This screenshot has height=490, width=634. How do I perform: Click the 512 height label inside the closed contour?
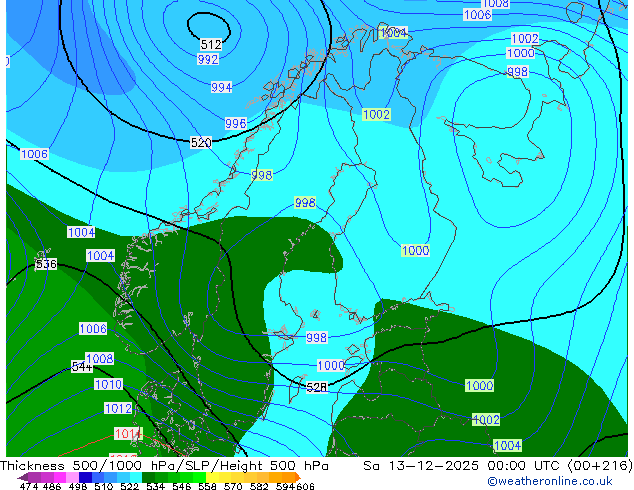[x=211, y=44]
